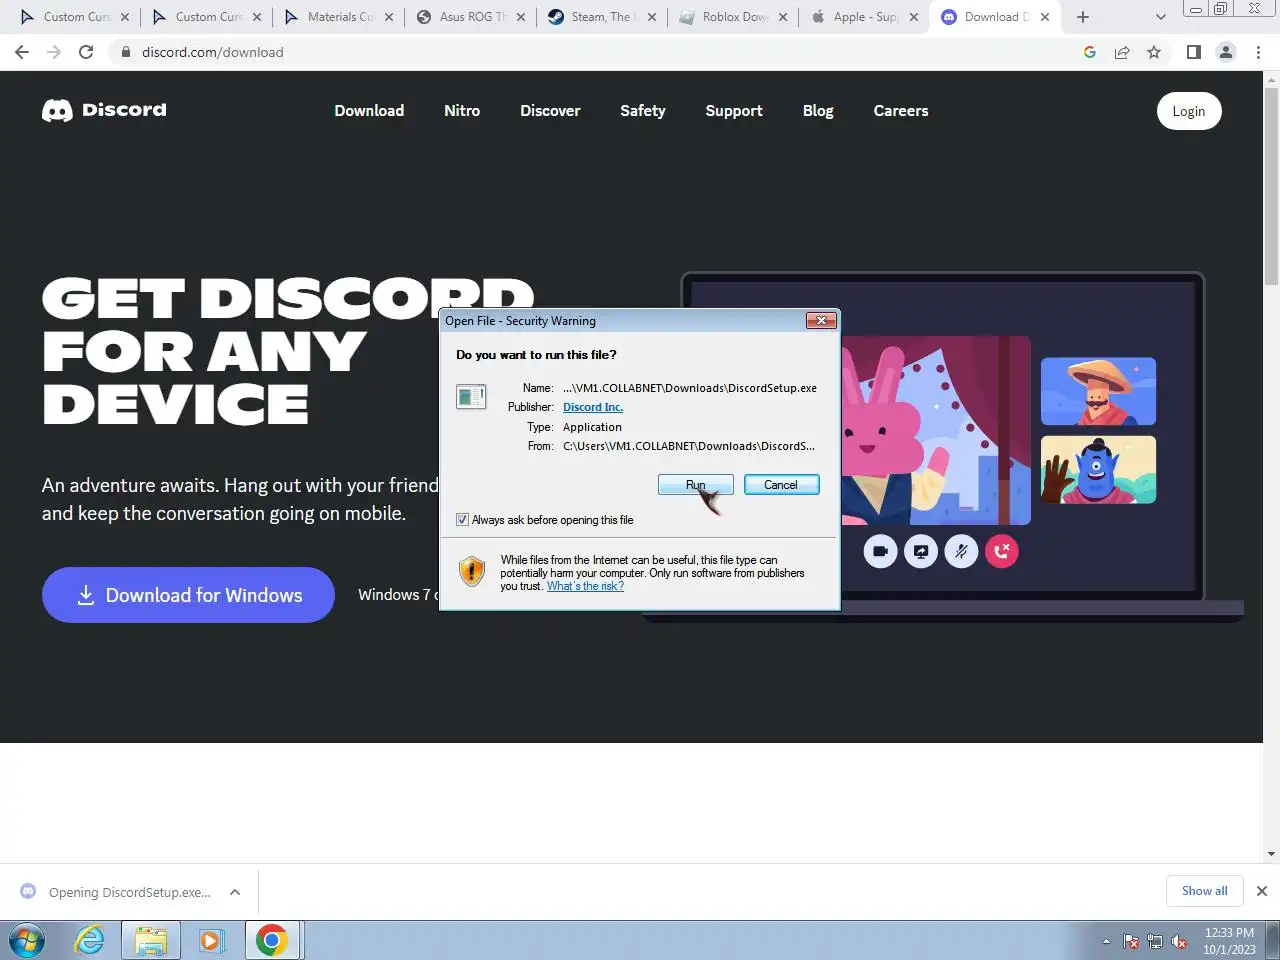Click the screen share icon in illustration
This screenshot has width=1280, height=960.
921,551
